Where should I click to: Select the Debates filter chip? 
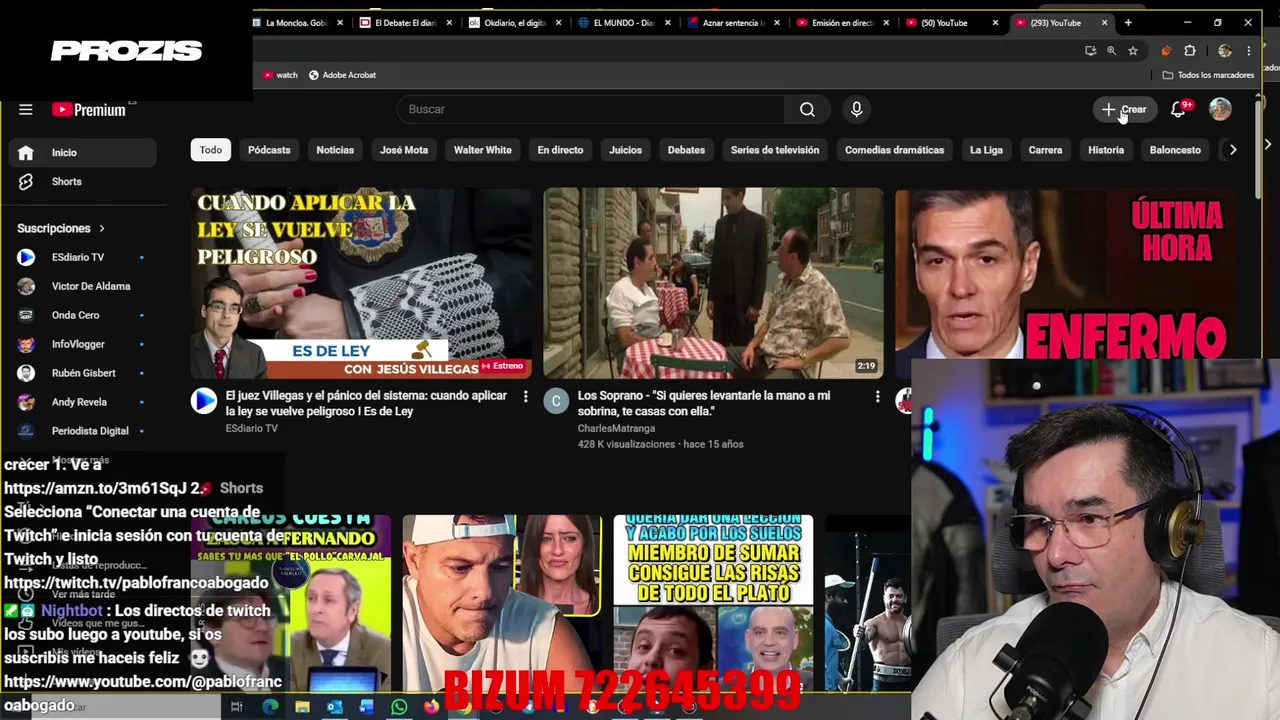(686, 150)
